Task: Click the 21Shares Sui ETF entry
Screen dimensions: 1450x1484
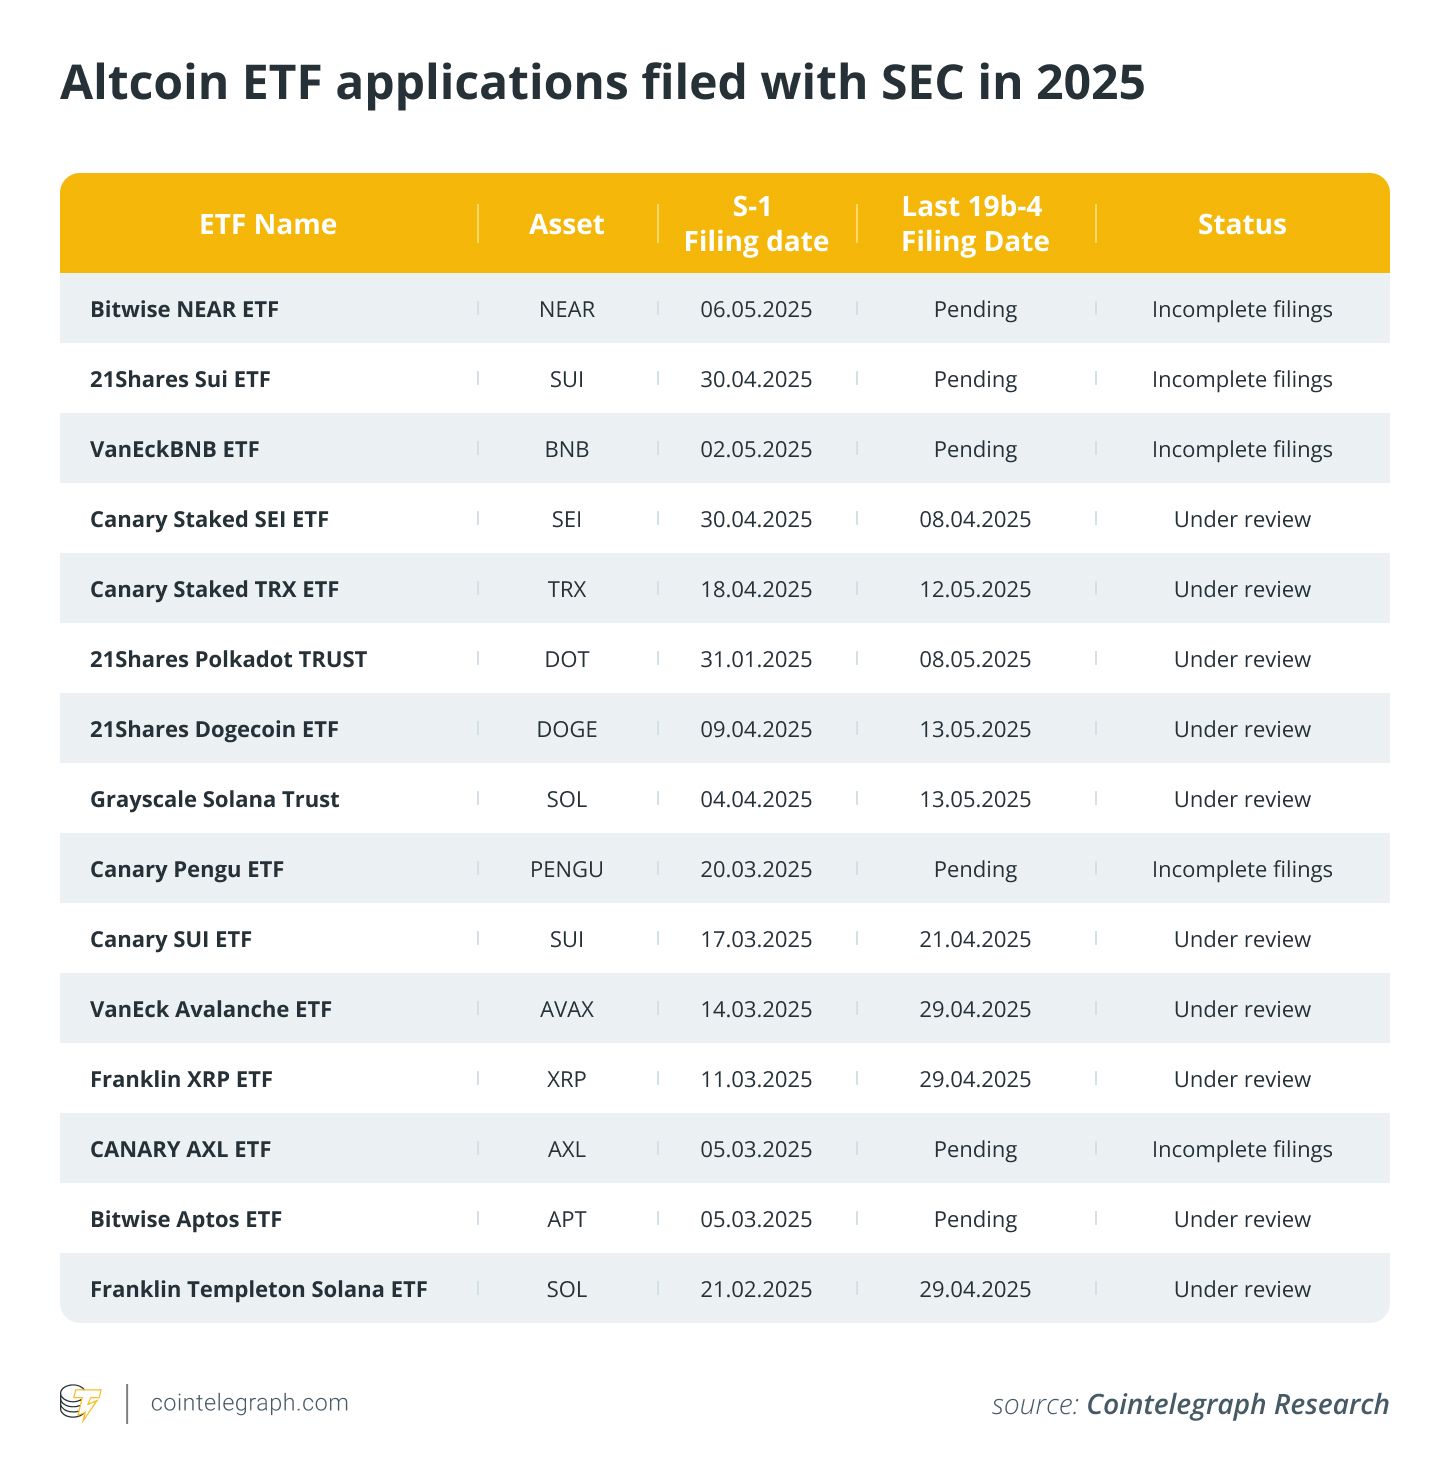Action: pos(180,379)
